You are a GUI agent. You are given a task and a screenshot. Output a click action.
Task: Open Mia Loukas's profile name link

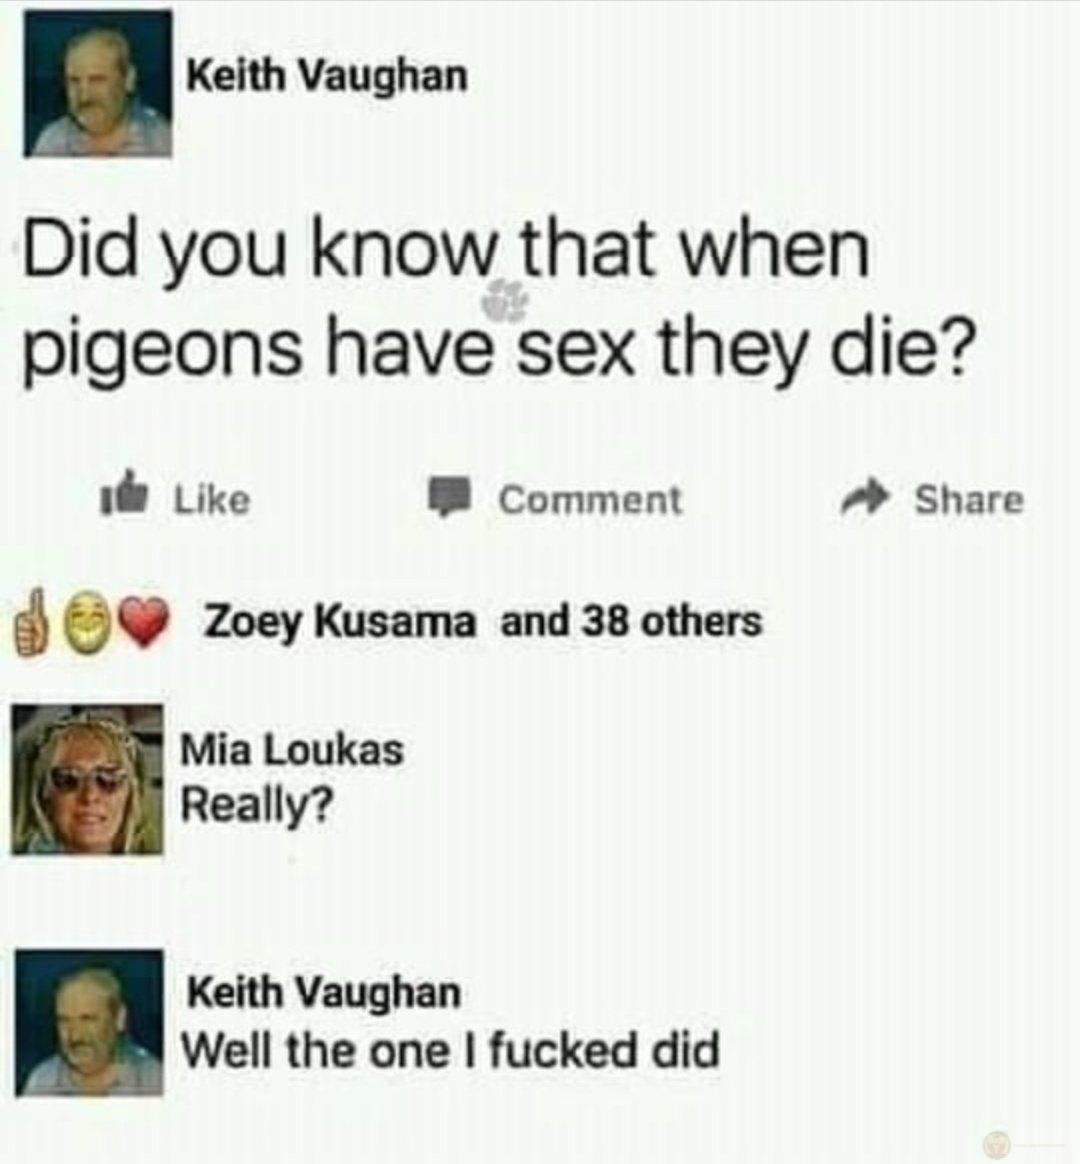coord(292,749)
